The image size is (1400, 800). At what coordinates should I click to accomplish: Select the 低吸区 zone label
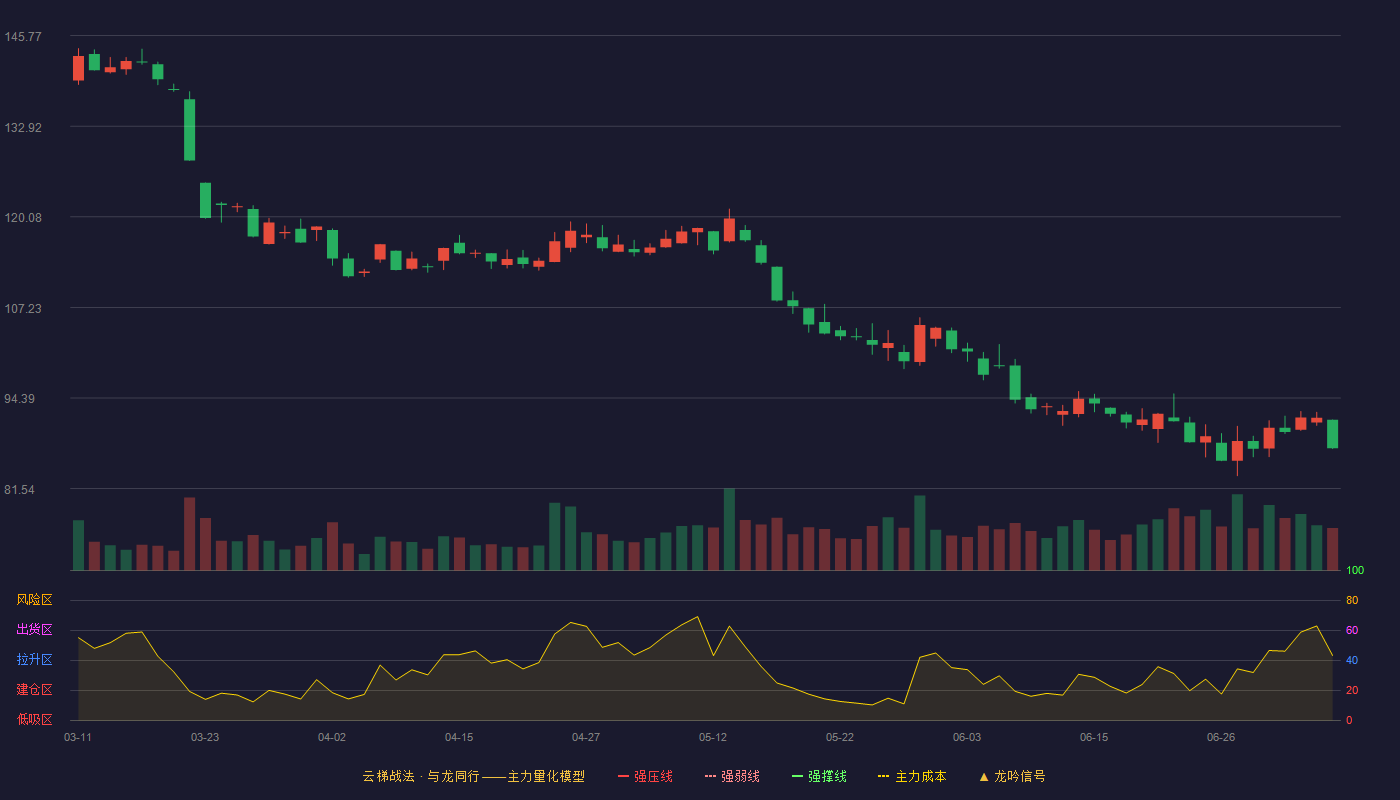[35, 719]
